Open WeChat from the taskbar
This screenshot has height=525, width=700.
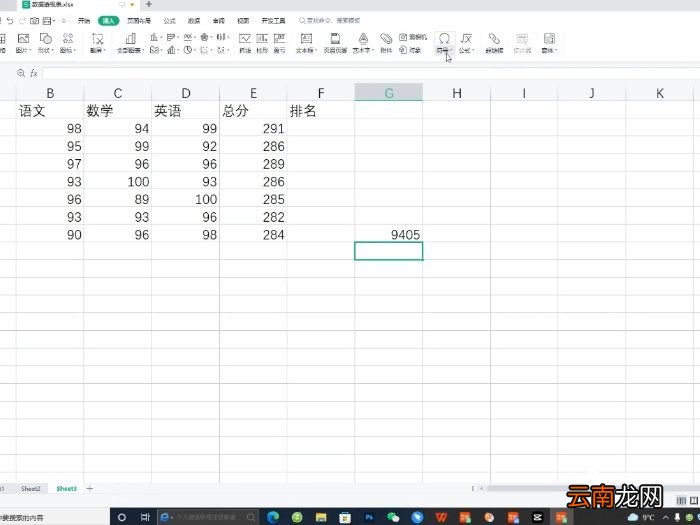[393, 517]
